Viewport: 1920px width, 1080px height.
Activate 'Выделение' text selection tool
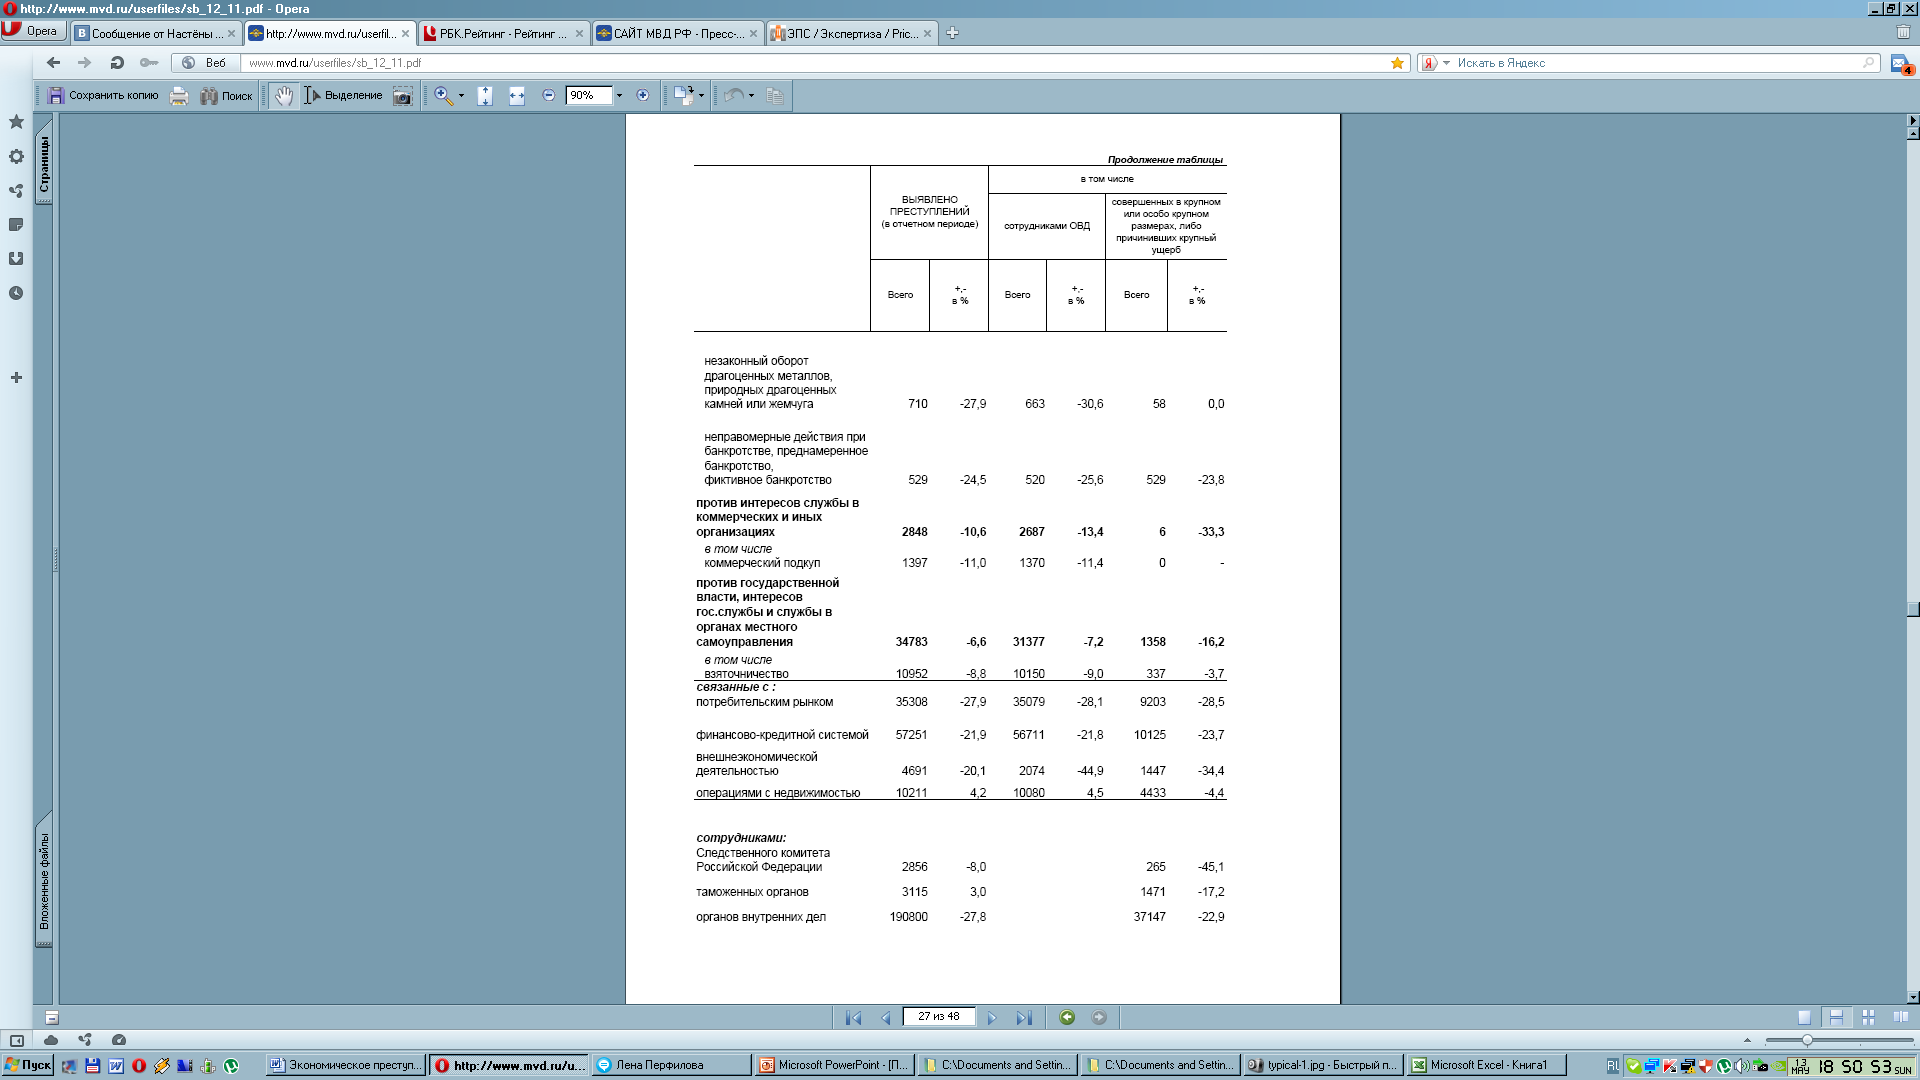pyautogui.click(x=343, y=95)
